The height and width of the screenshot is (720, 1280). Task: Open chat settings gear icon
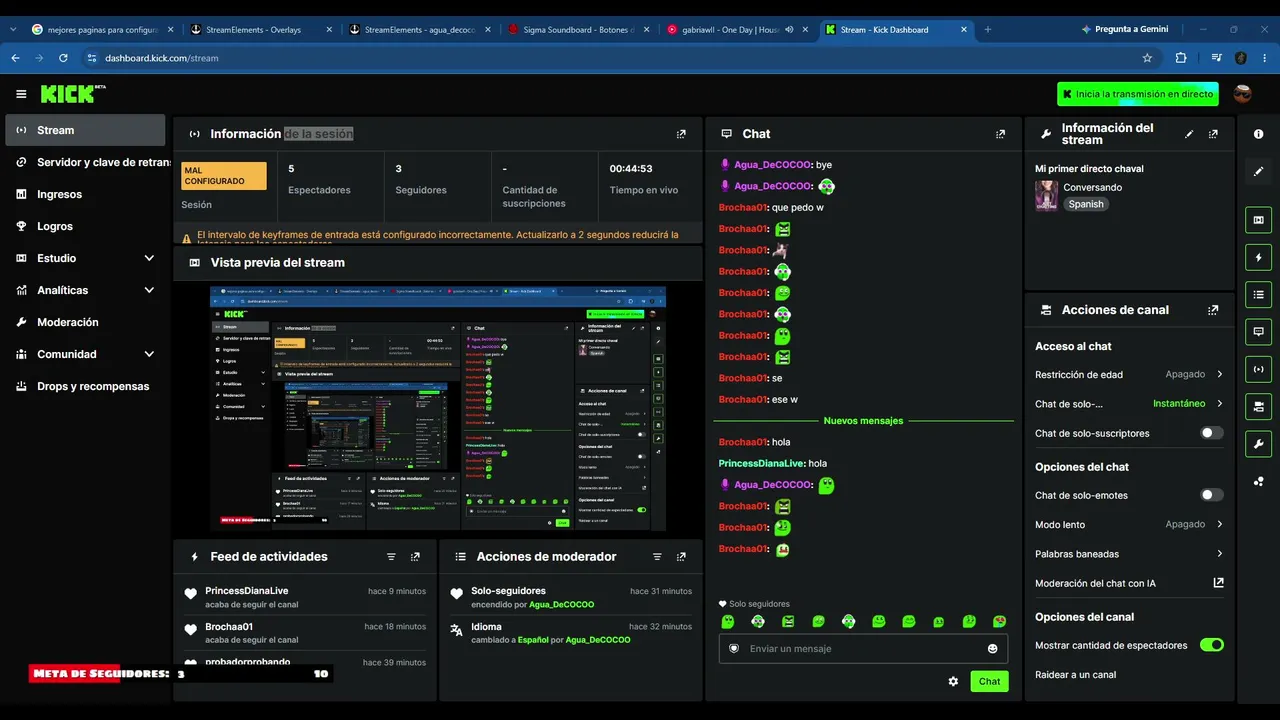pos(953,681)
